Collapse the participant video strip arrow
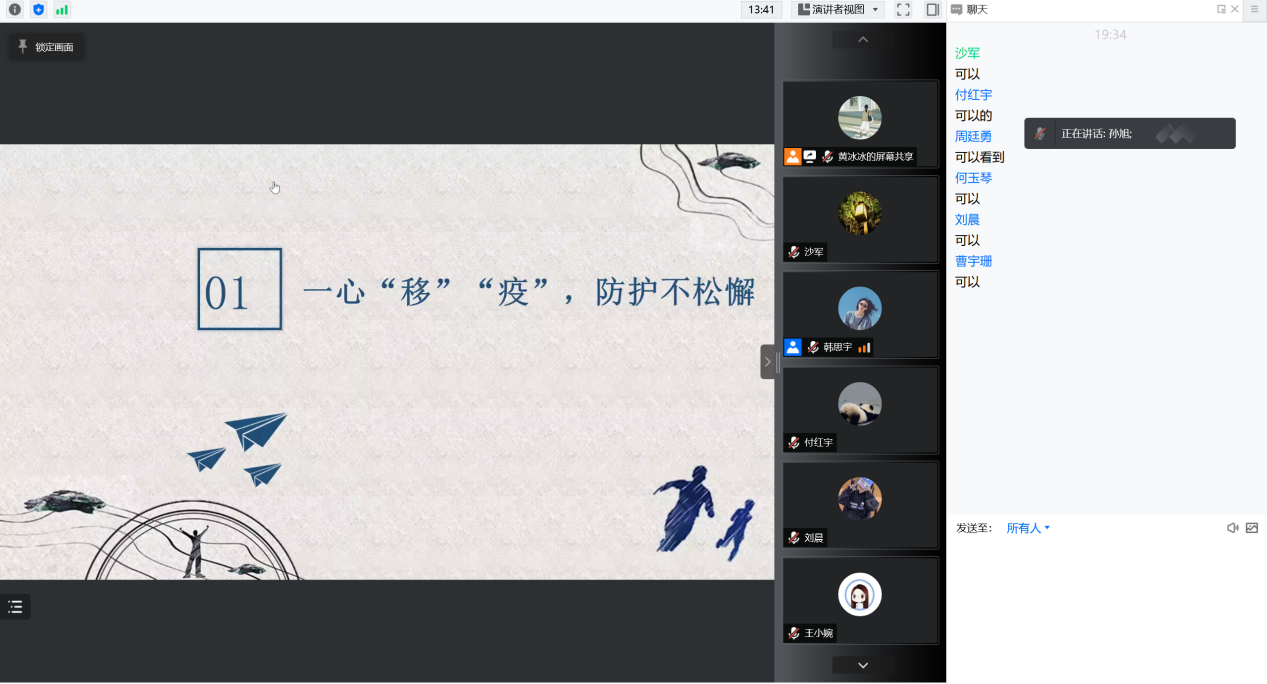This screenshot has width=1267, height=684. pos(767,362)
